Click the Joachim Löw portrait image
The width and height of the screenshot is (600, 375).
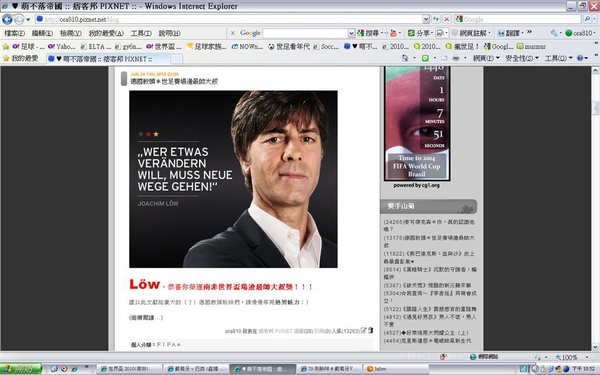pos(233,179)
